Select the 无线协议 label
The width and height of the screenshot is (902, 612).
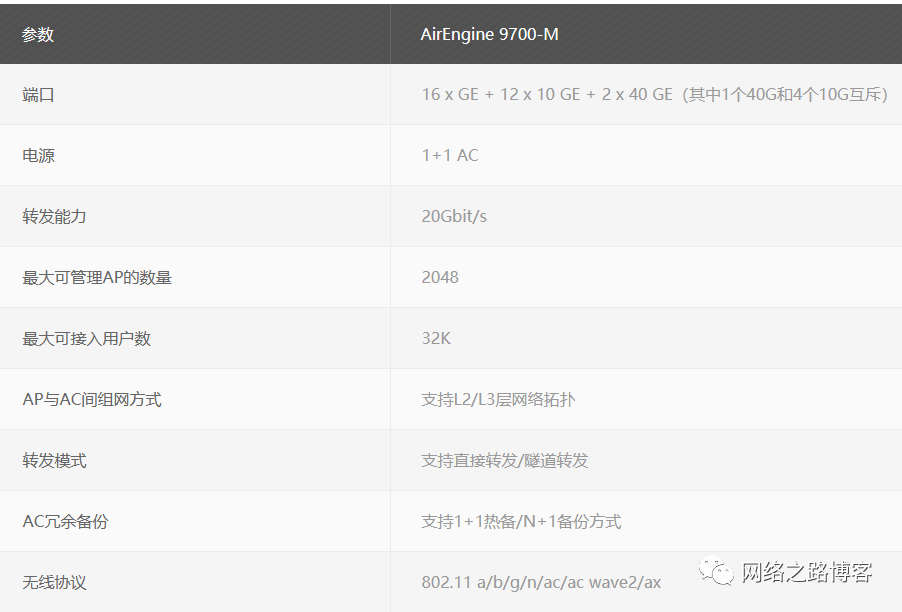click(x=54, y=583)
